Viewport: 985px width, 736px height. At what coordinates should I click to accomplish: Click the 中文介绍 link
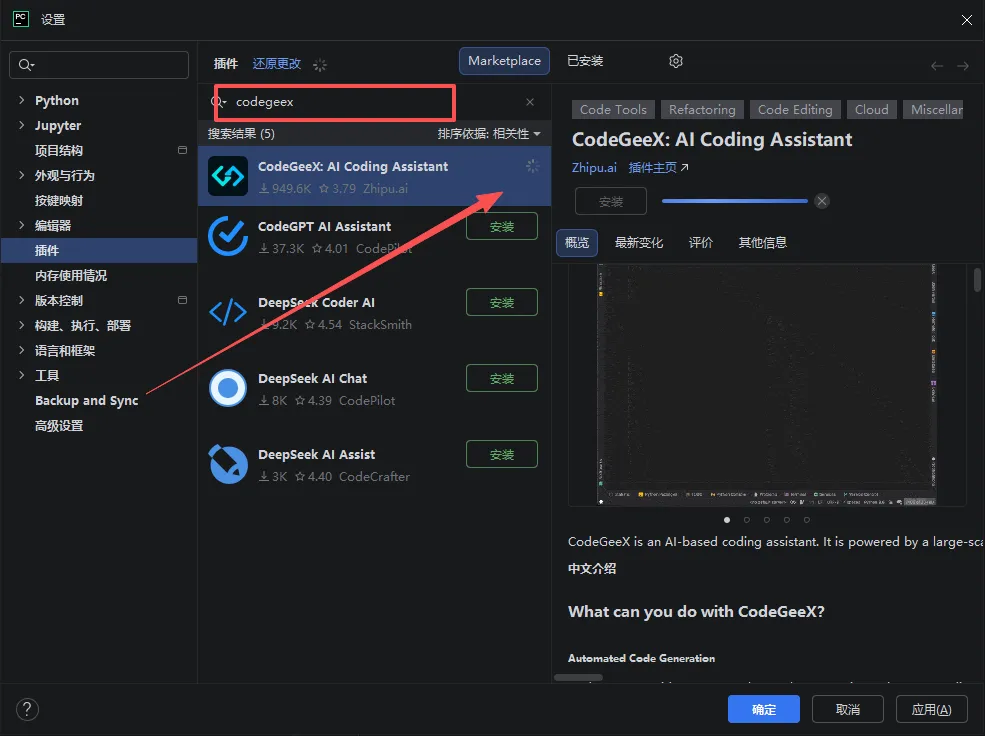coord(592,568)
